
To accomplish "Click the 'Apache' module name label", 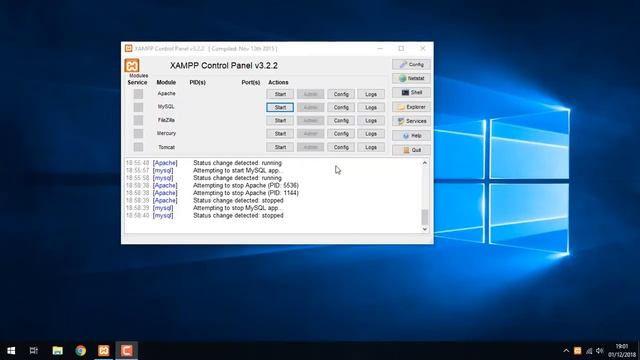I will pyautogui.click(x=167, y=93).
